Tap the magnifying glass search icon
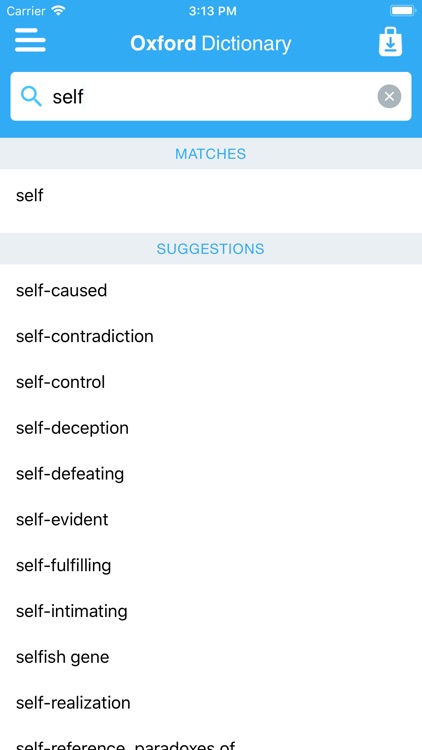422x750 pixels. coord(31,96)
